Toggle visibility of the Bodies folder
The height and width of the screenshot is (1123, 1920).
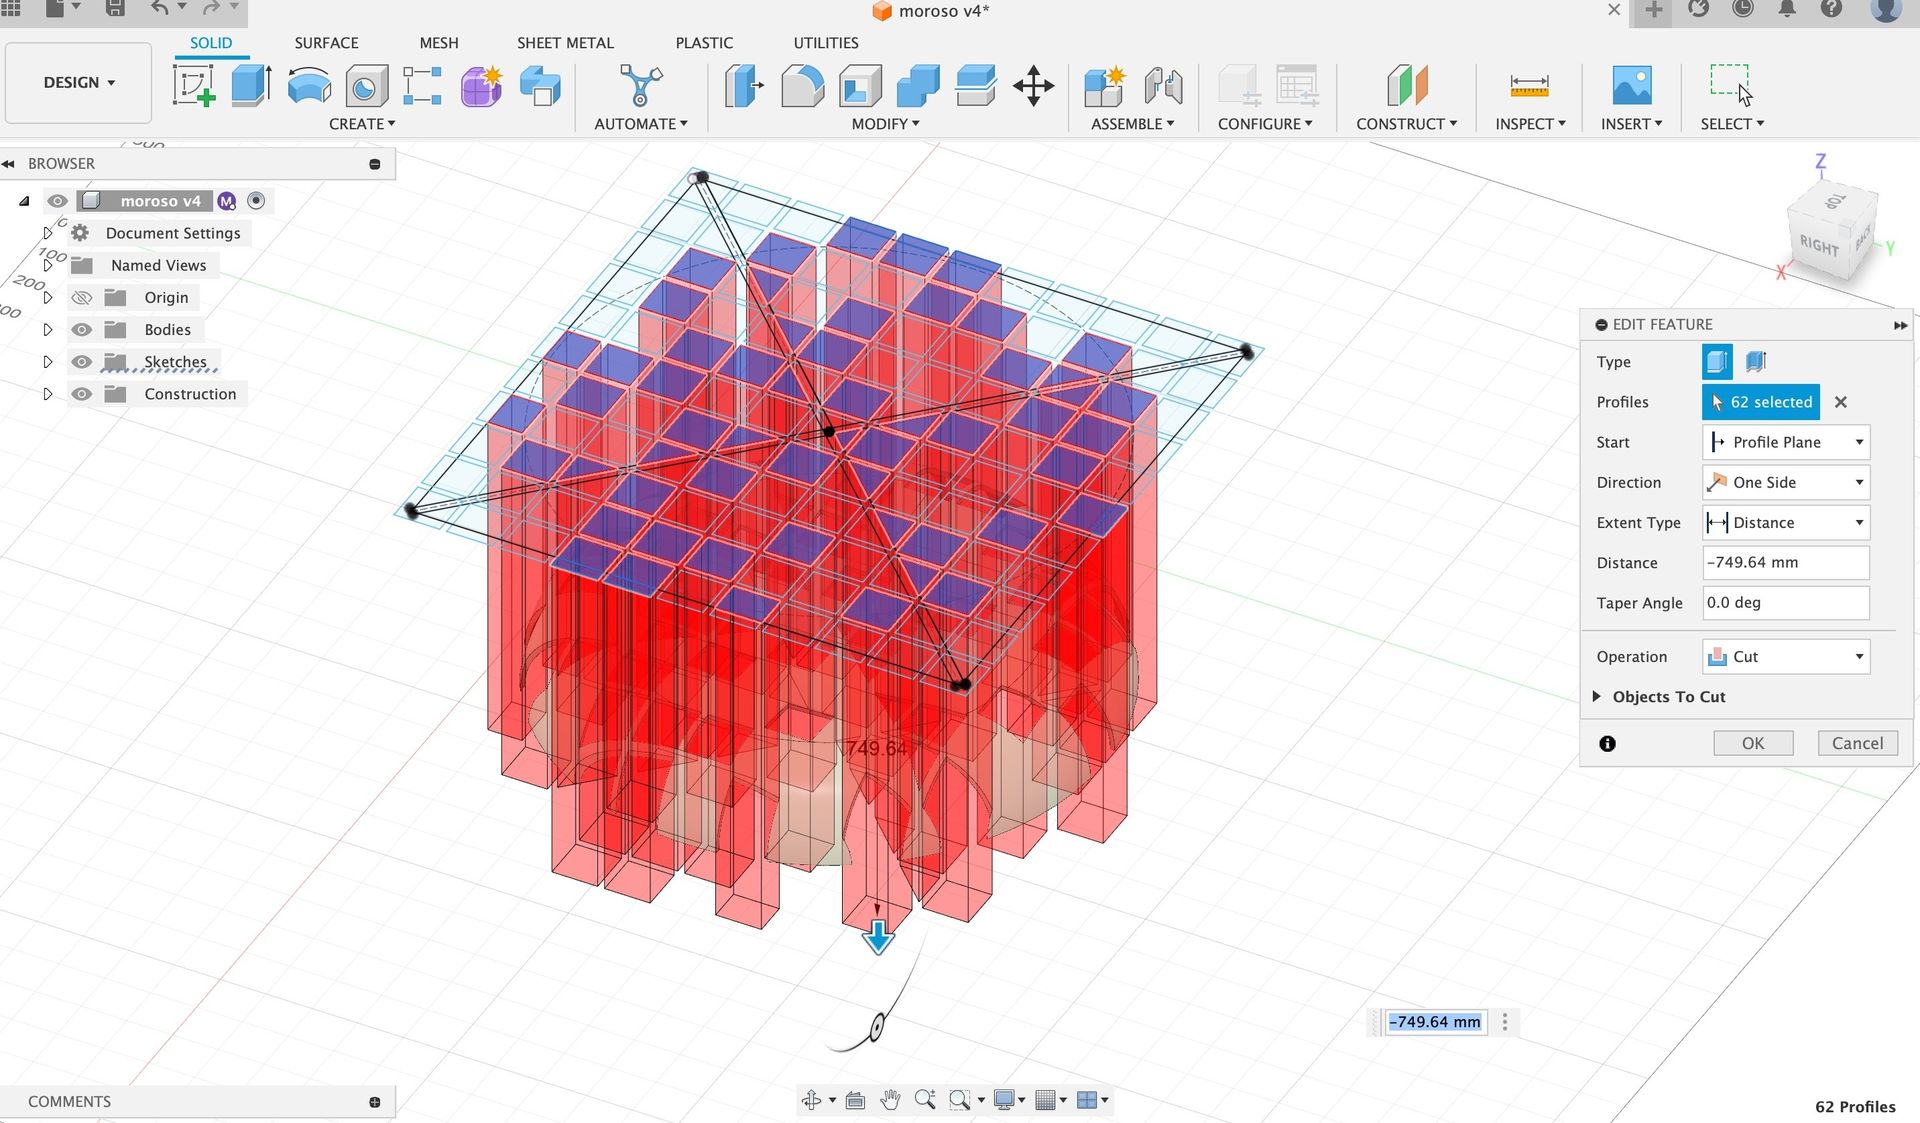(x=82, y=330)
